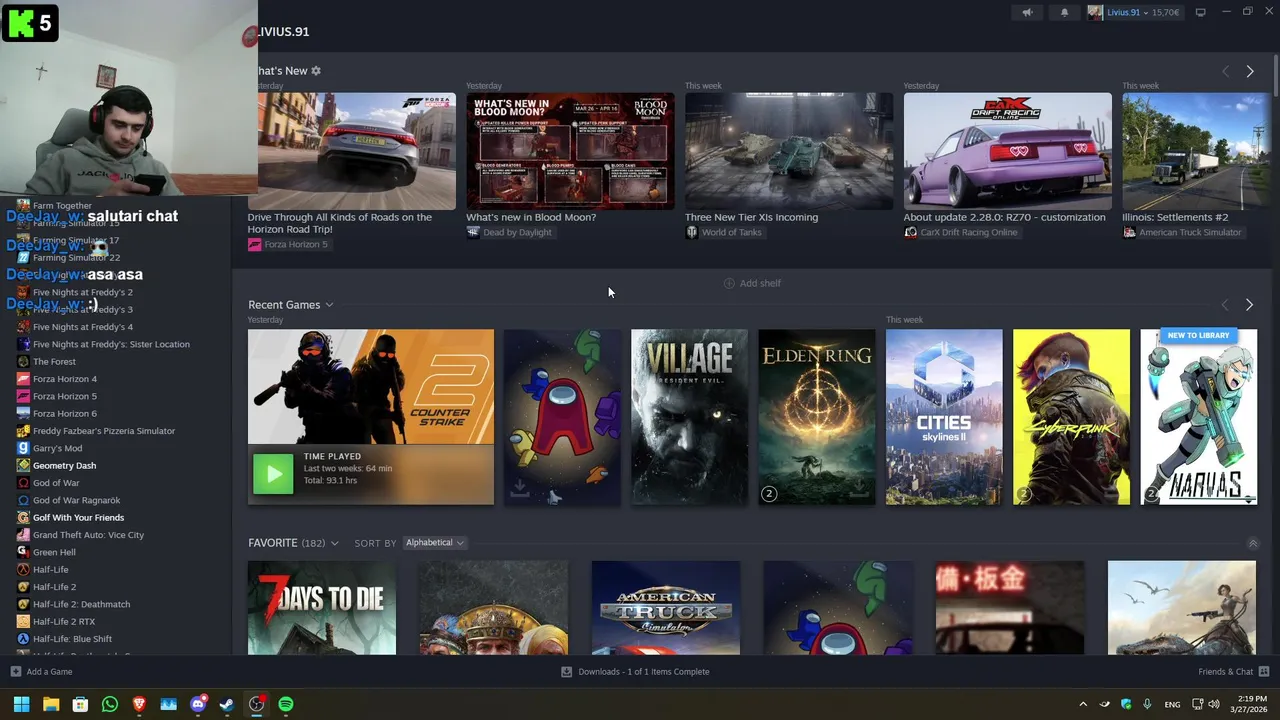Select Half-Life 2: Deathmatch in game list
This screenshot has height=720, width=1280.
81,604
